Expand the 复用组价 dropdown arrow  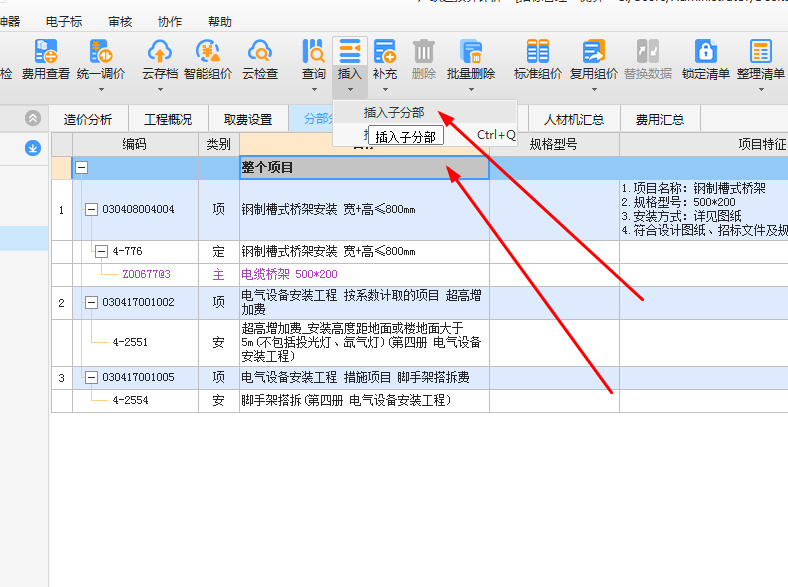point(595,89)
